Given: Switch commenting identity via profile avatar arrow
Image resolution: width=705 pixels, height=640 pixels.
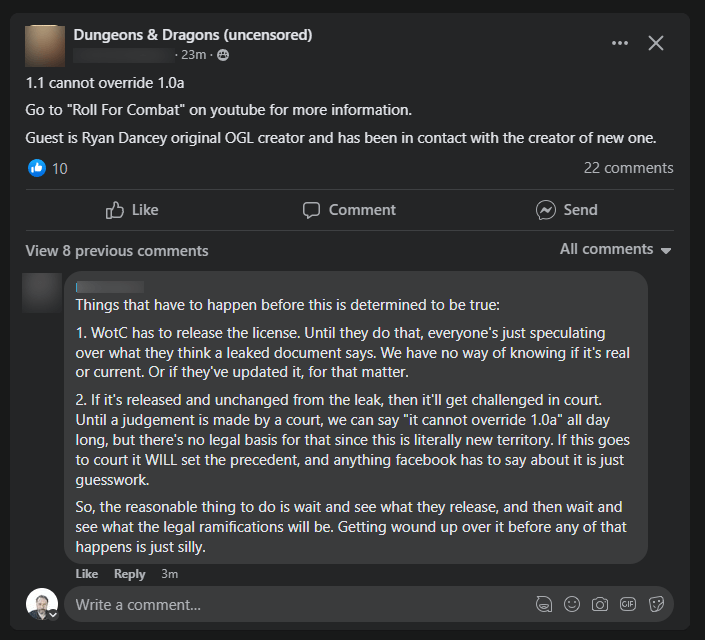Looking at the screenshot, I should pyautogui.click(x=51, y=614).
